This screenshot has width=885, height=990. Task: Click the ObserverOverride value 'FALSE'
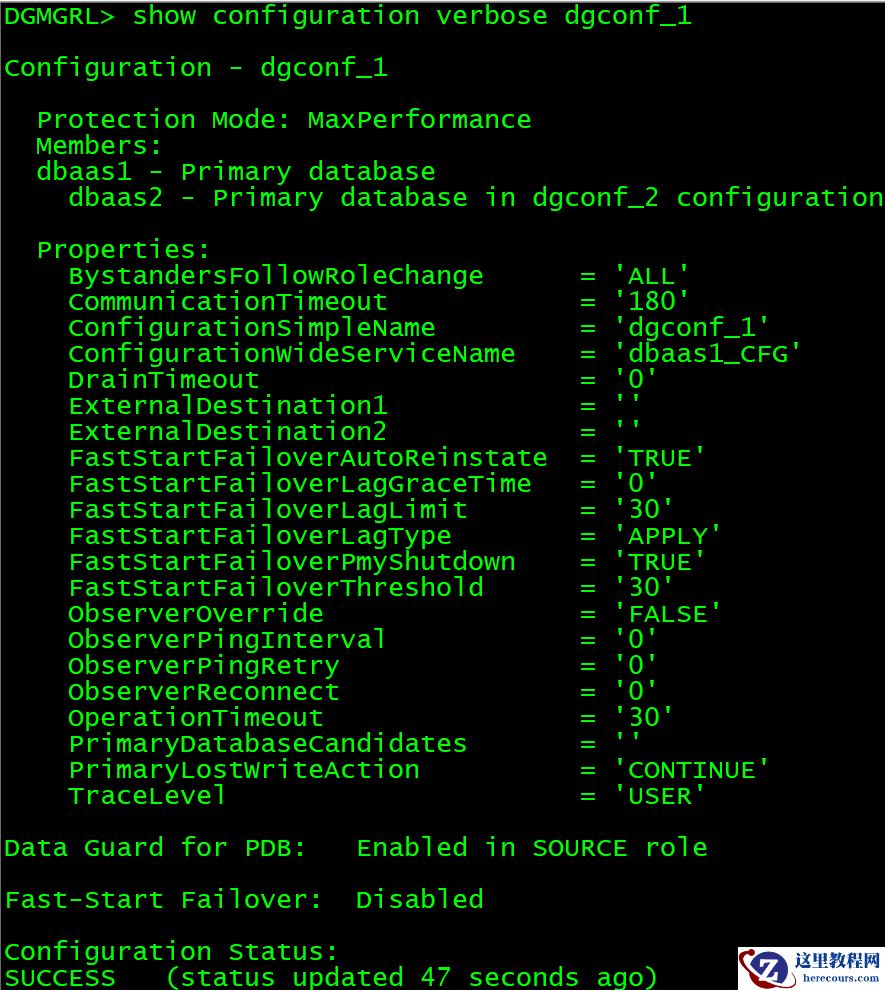click(667, 614)
